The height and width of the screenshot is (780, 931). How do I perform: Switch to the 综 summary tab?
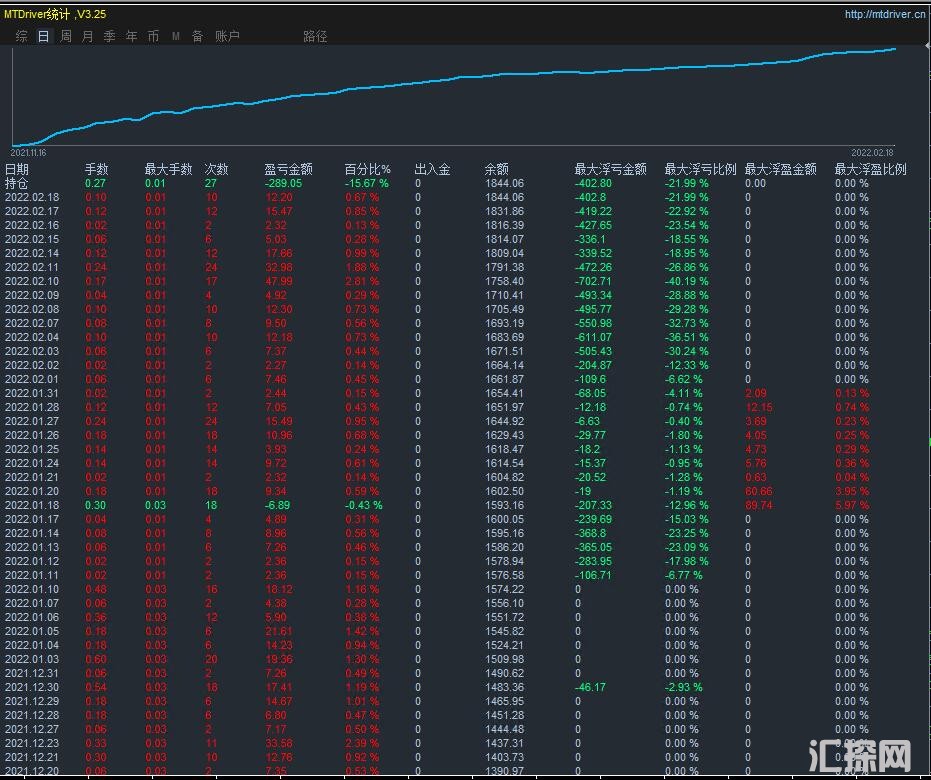(x=21, y=36)
